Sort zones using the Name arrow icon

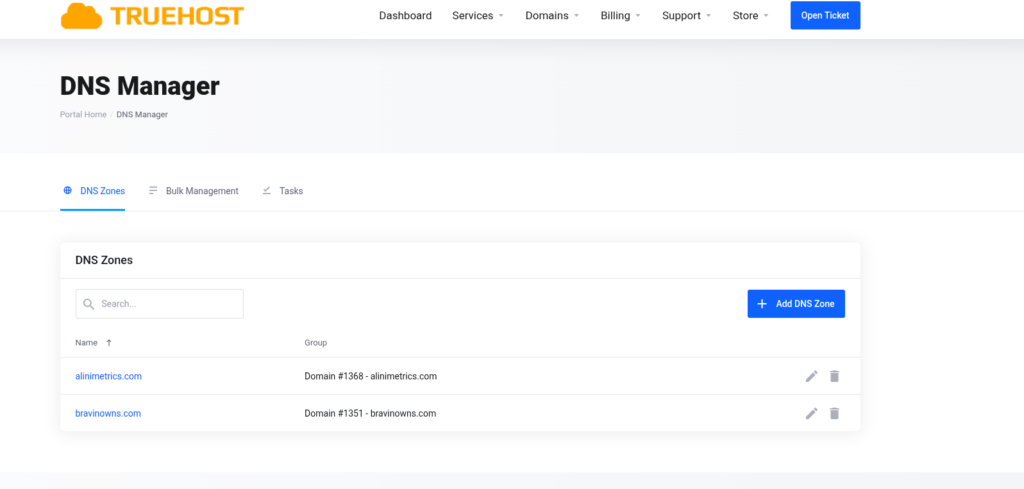click(108, 343)
